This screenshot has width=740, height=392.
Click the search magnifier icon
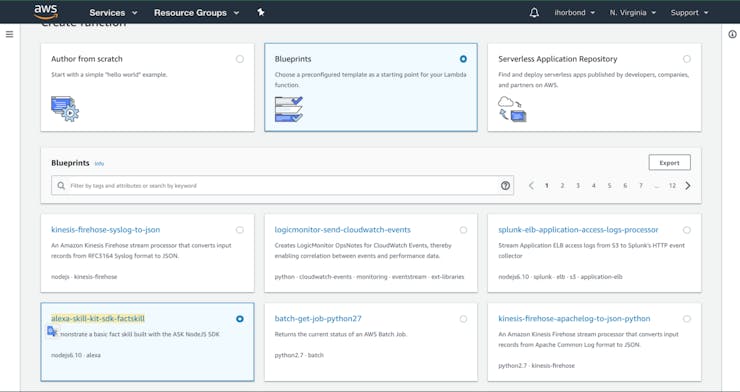[61, 186]
